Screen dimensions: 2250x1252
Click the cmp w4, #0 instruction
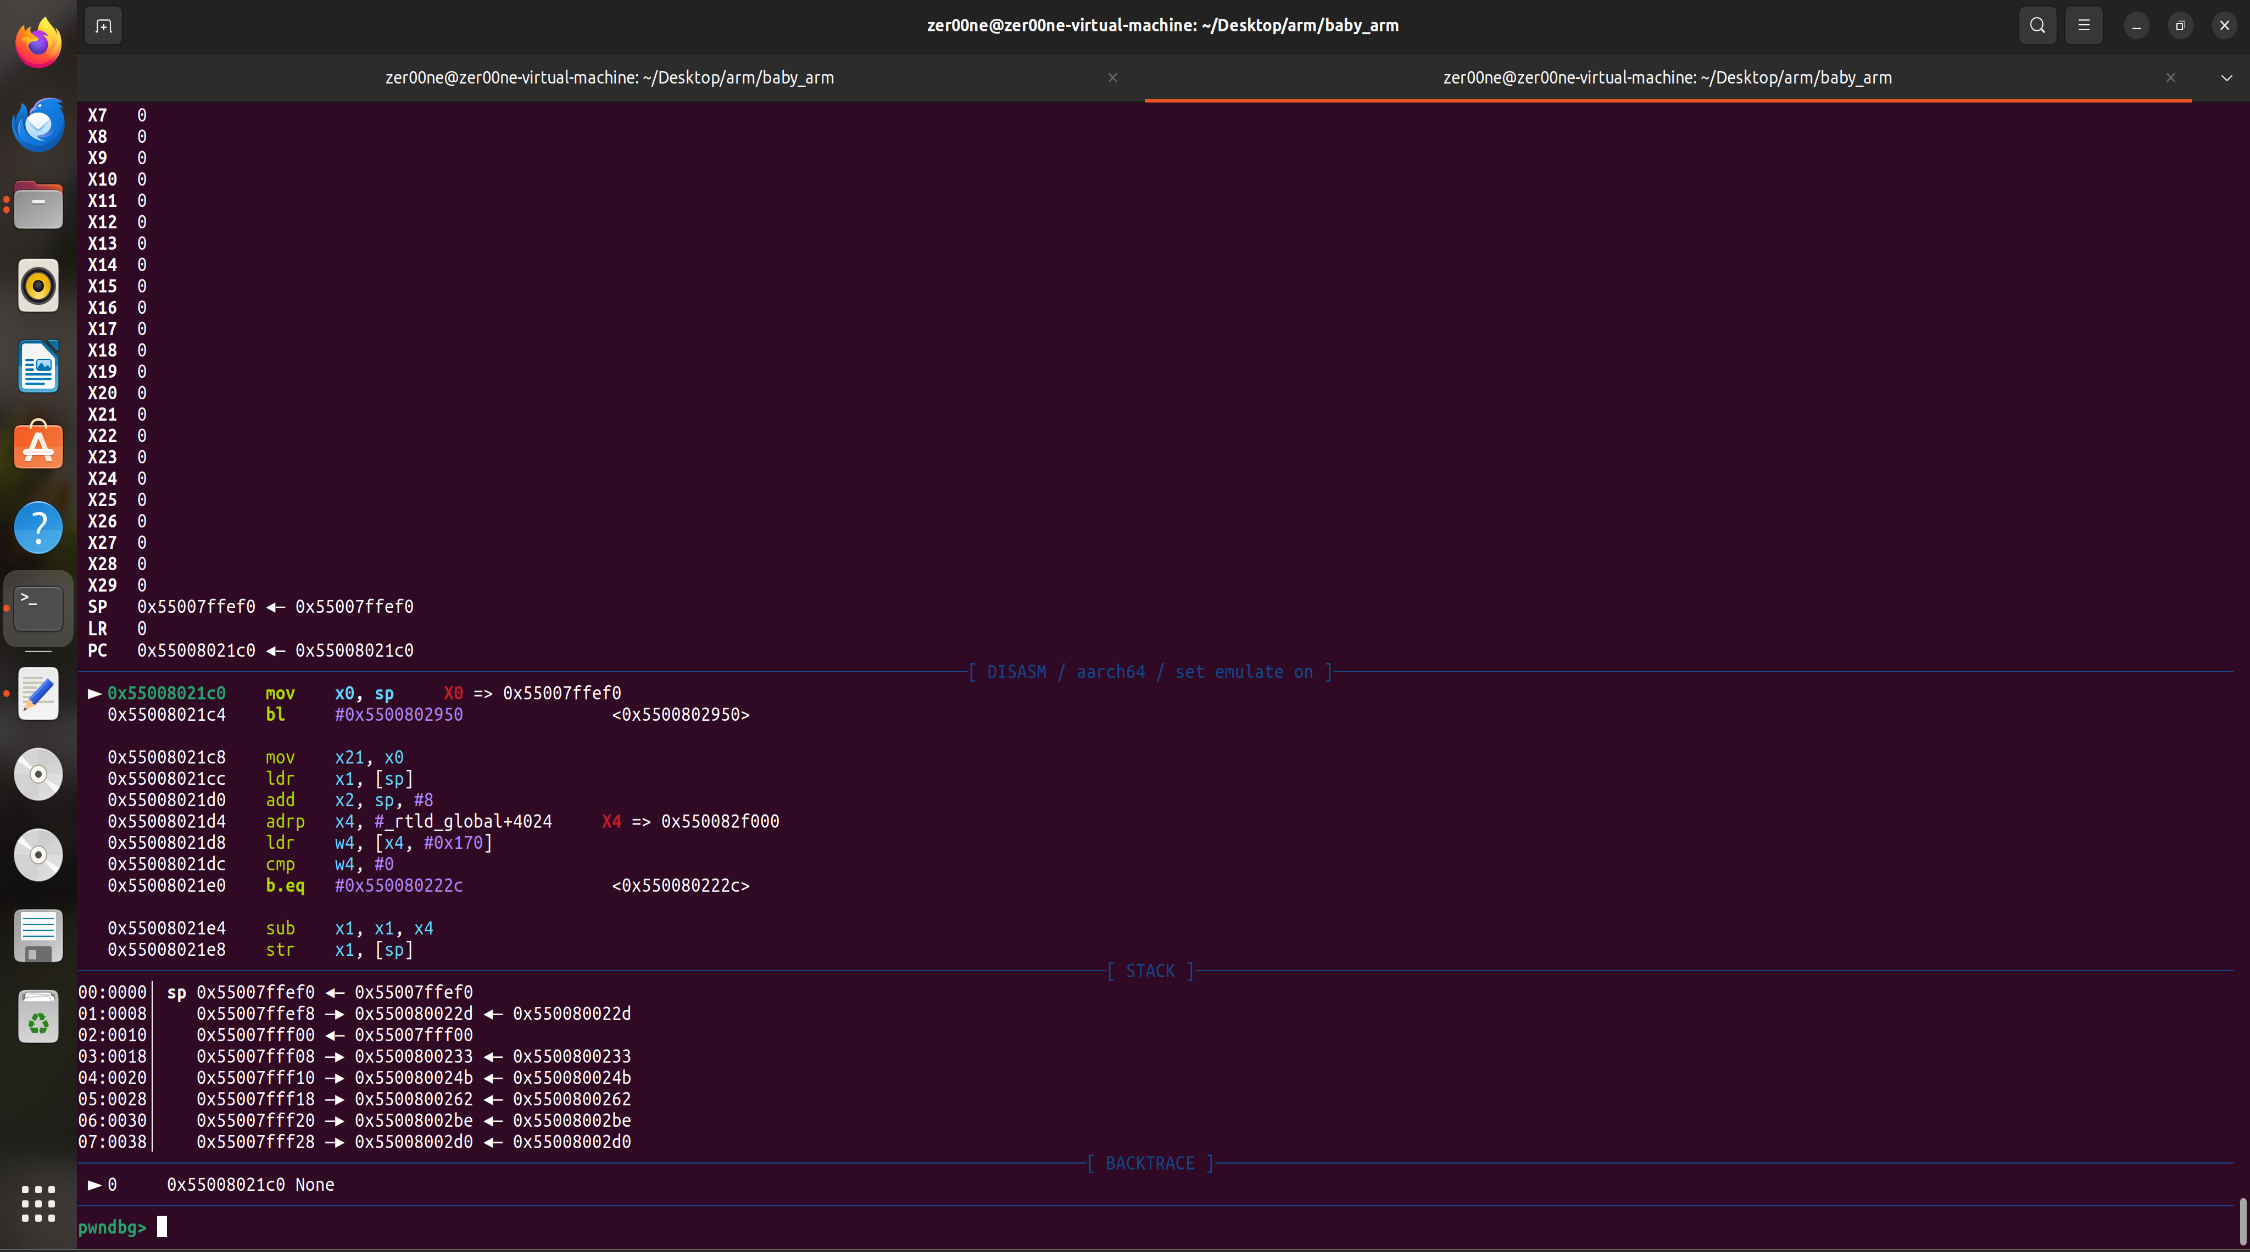coord(329,864)
